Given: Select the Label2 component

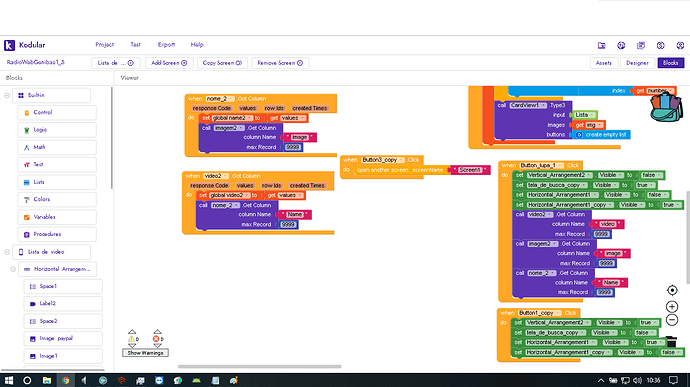Looking at the screenshot, I should tap(63, 304).
